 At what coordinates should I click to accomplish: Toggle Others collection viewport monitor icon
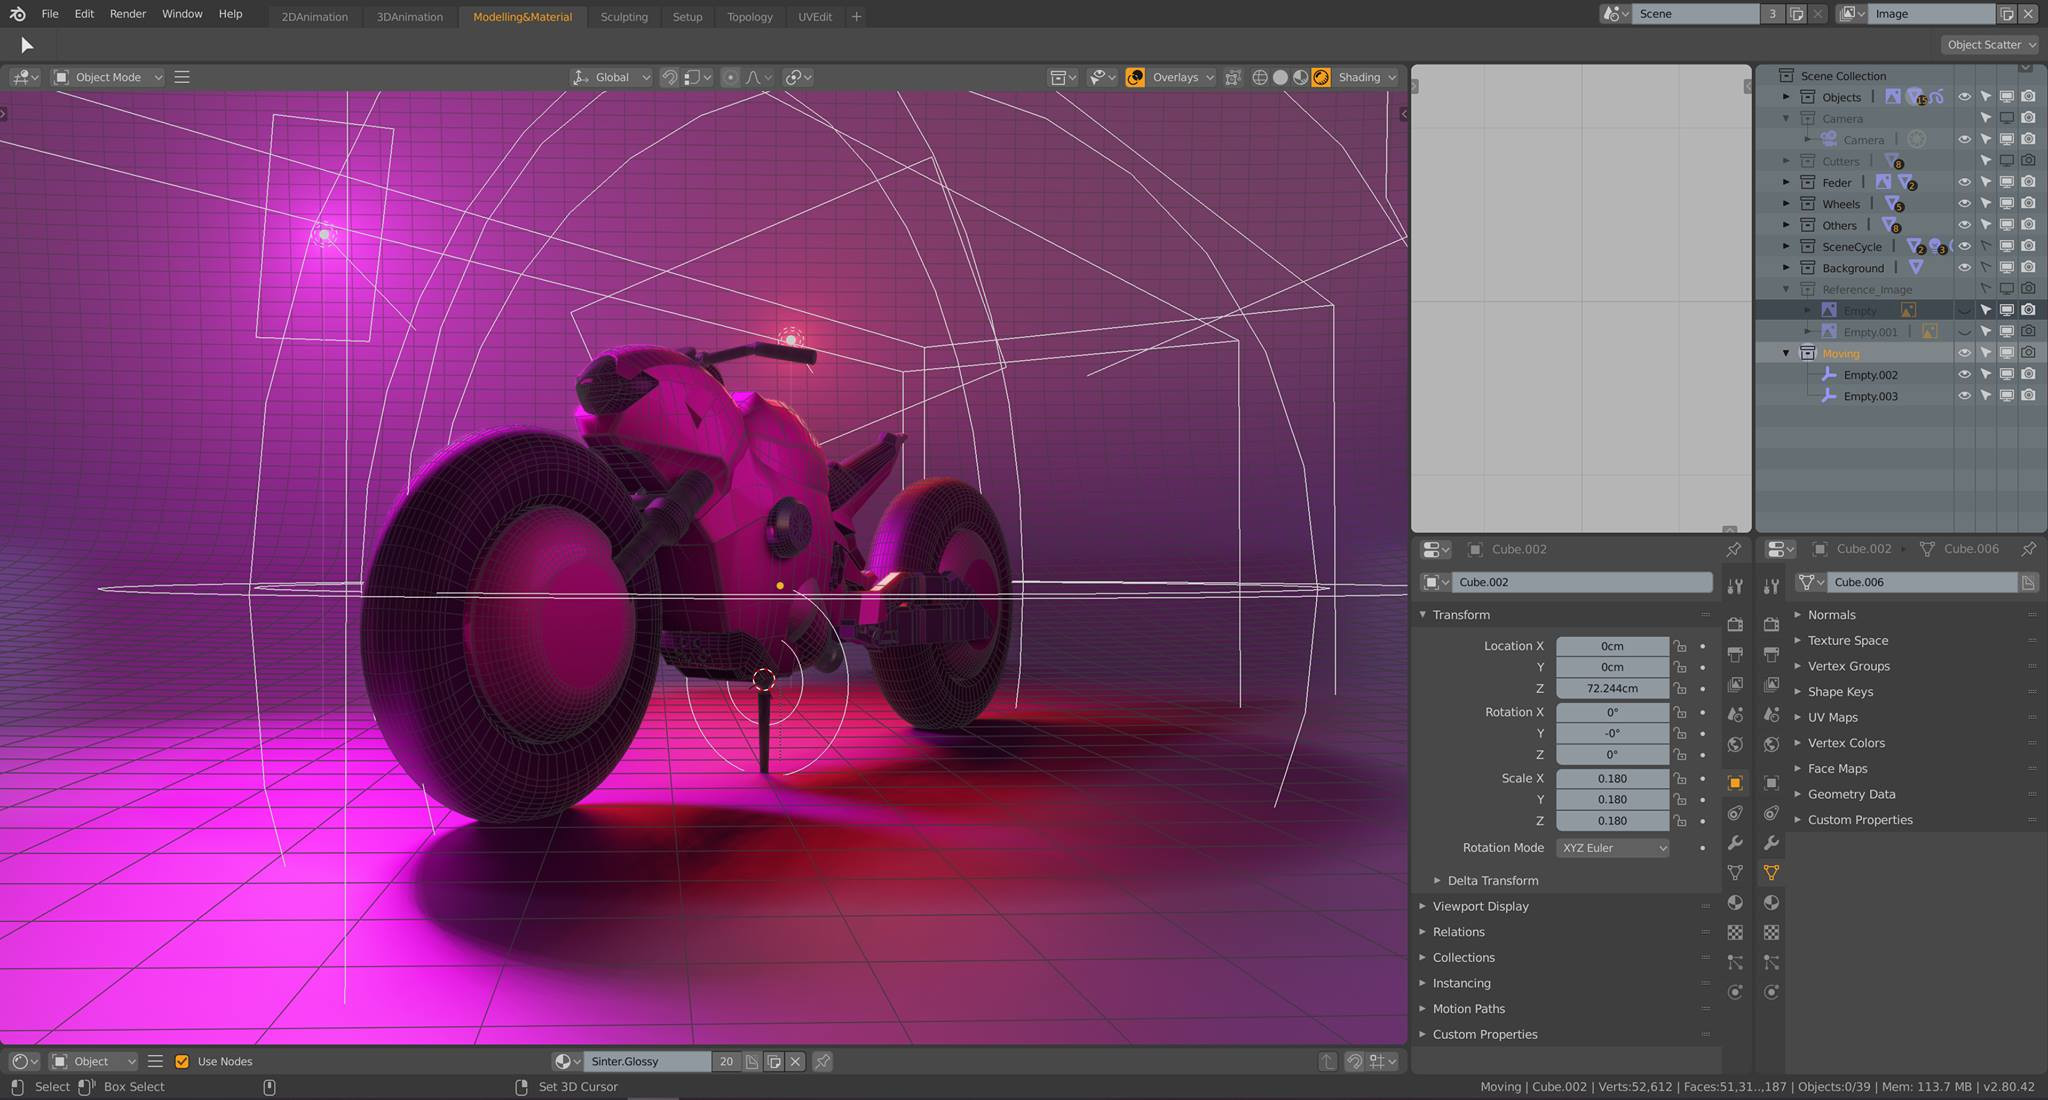(x=2007, y=225)
